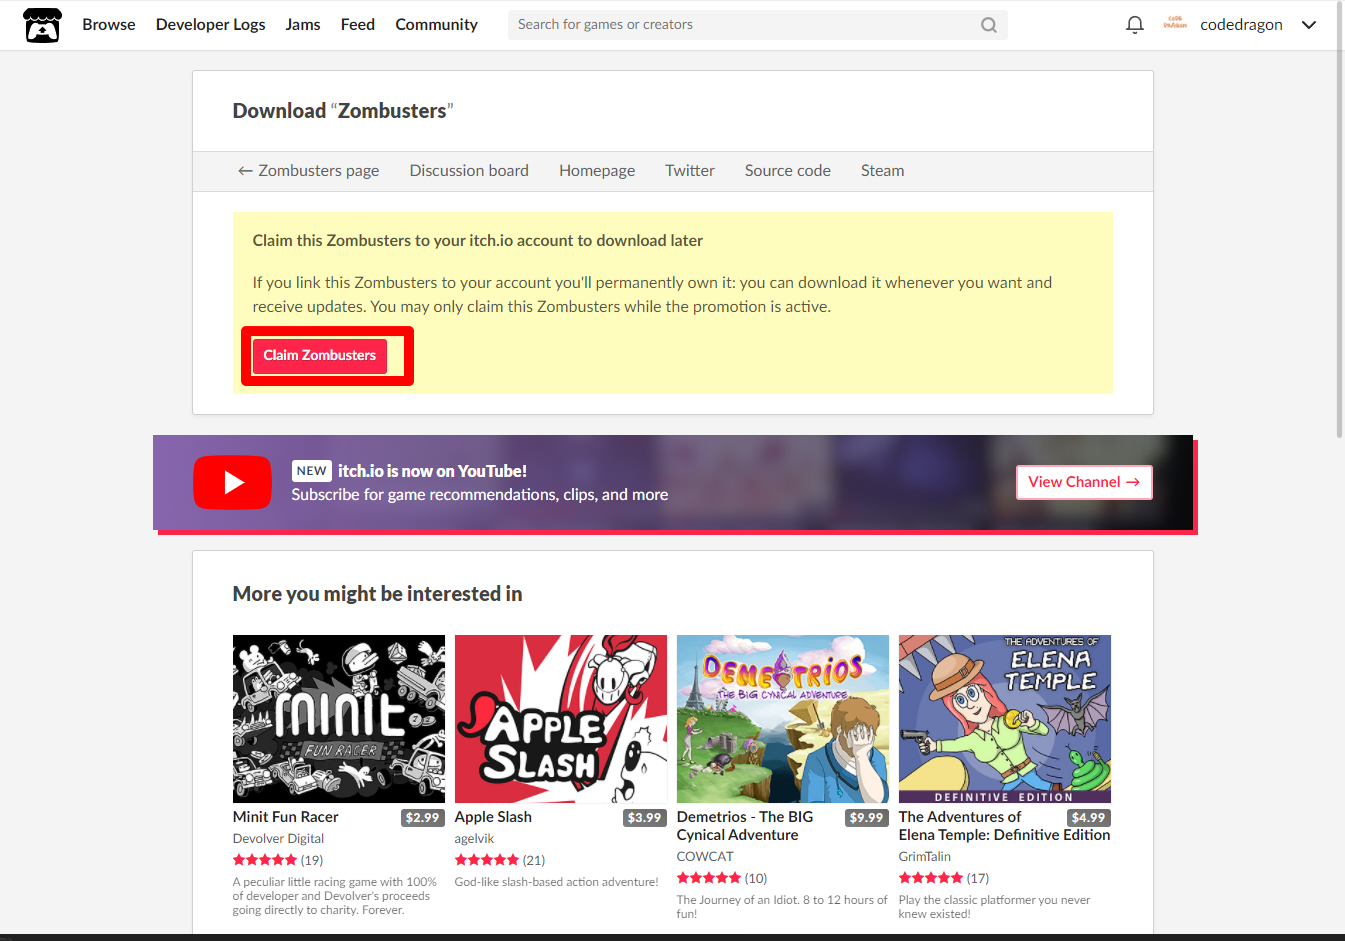Go to Jams
Image resolution: width=1345 pixels, height=941 pixels.
(x=303, y=24)
